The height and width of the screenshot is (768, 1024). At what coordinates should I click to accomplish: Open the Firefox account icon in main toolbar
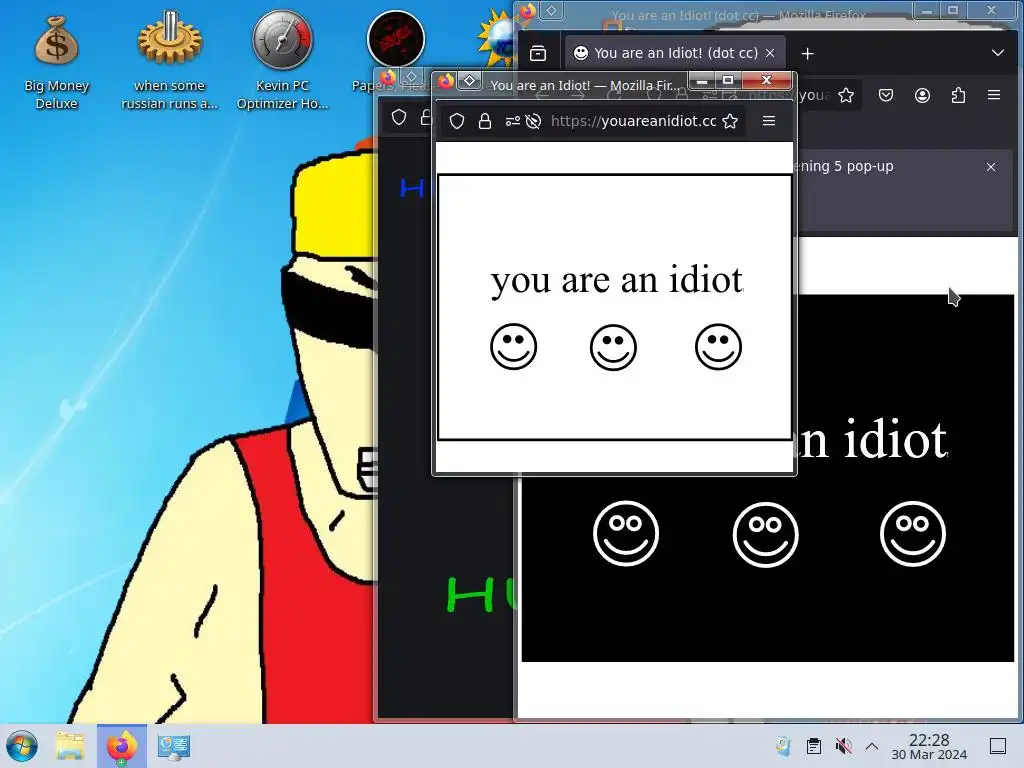pyautogui.click(x=922, y=95)
